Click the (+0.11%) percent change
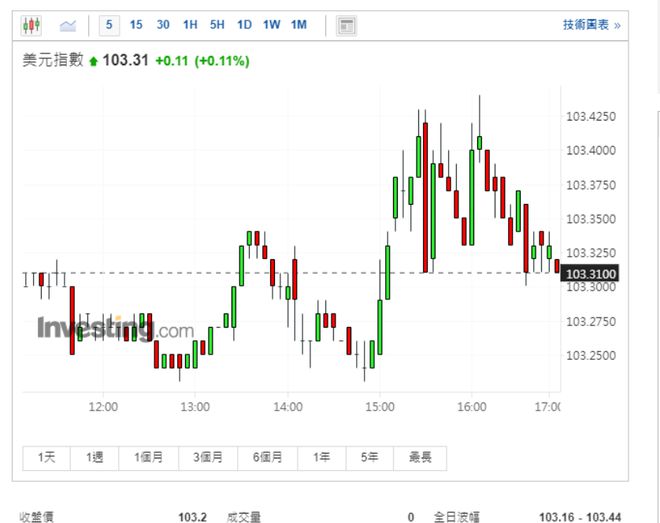Viewport: 660px width, 523px height. (x=222, y=61)
